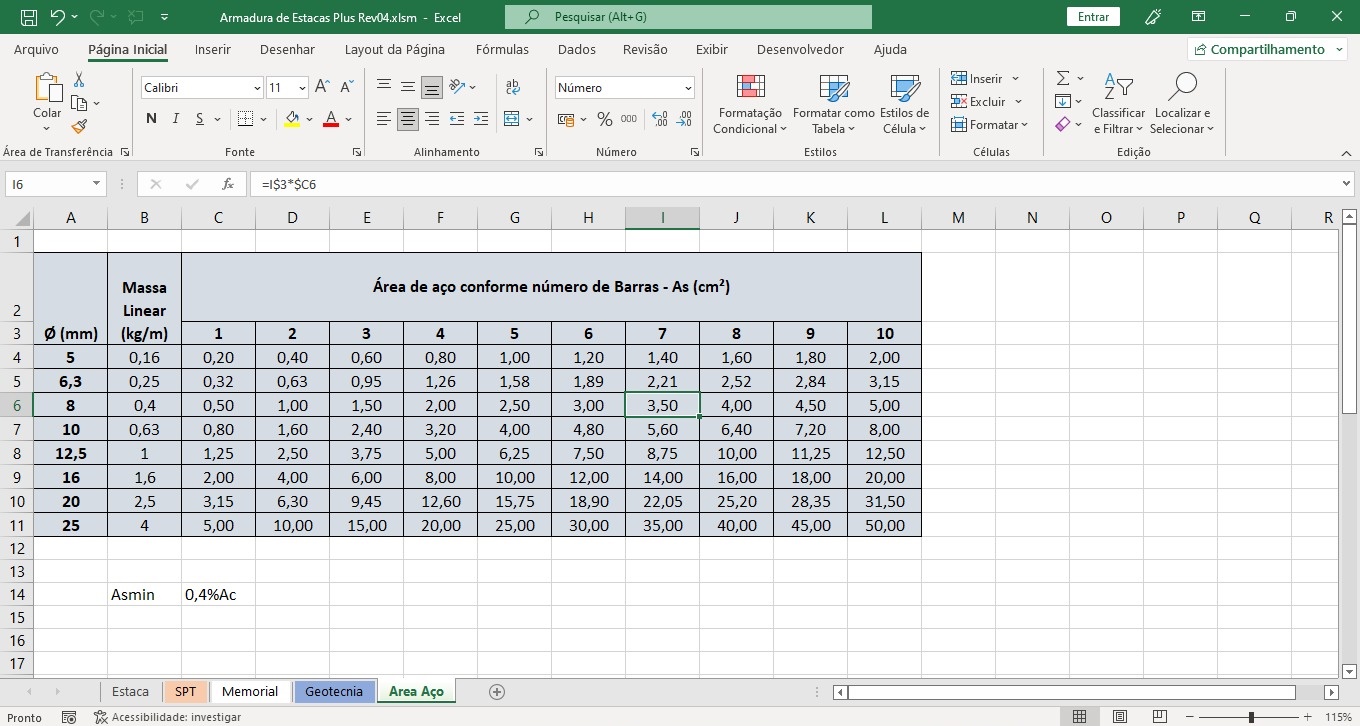Click the wrap text icon

point(513,88)
